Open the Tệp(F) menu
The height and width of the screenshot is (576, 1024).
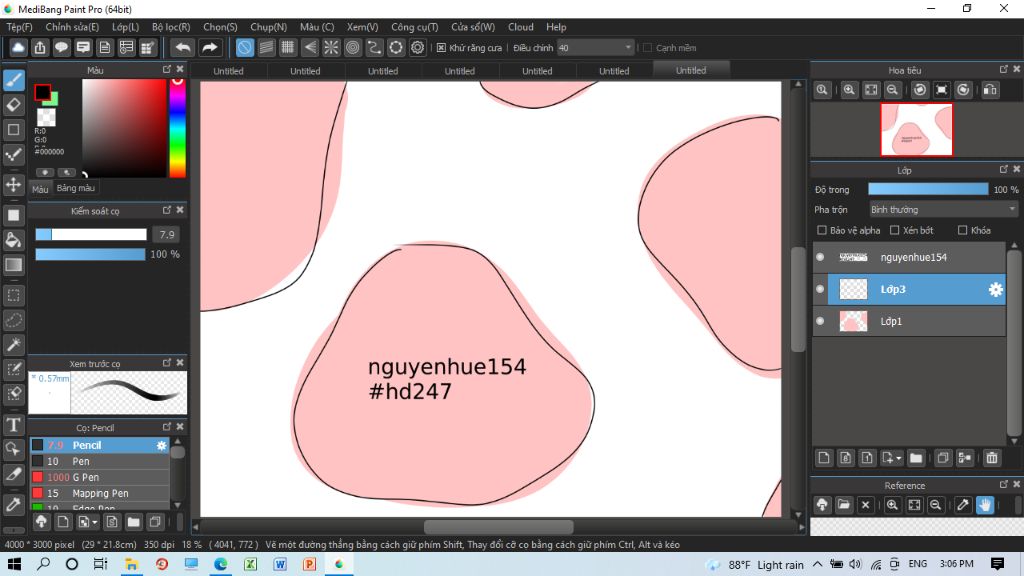(20, 27)
